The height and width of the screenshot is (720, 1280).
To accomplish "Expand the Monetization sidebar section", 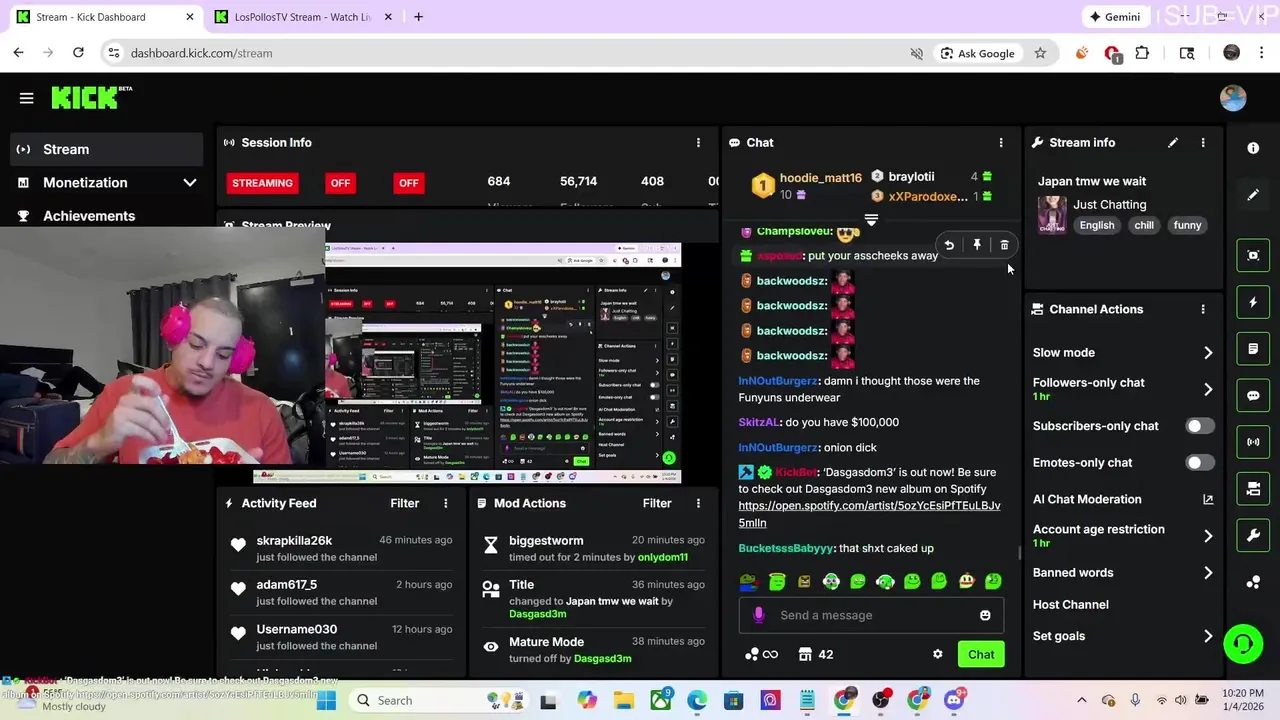I will point(190,183).
